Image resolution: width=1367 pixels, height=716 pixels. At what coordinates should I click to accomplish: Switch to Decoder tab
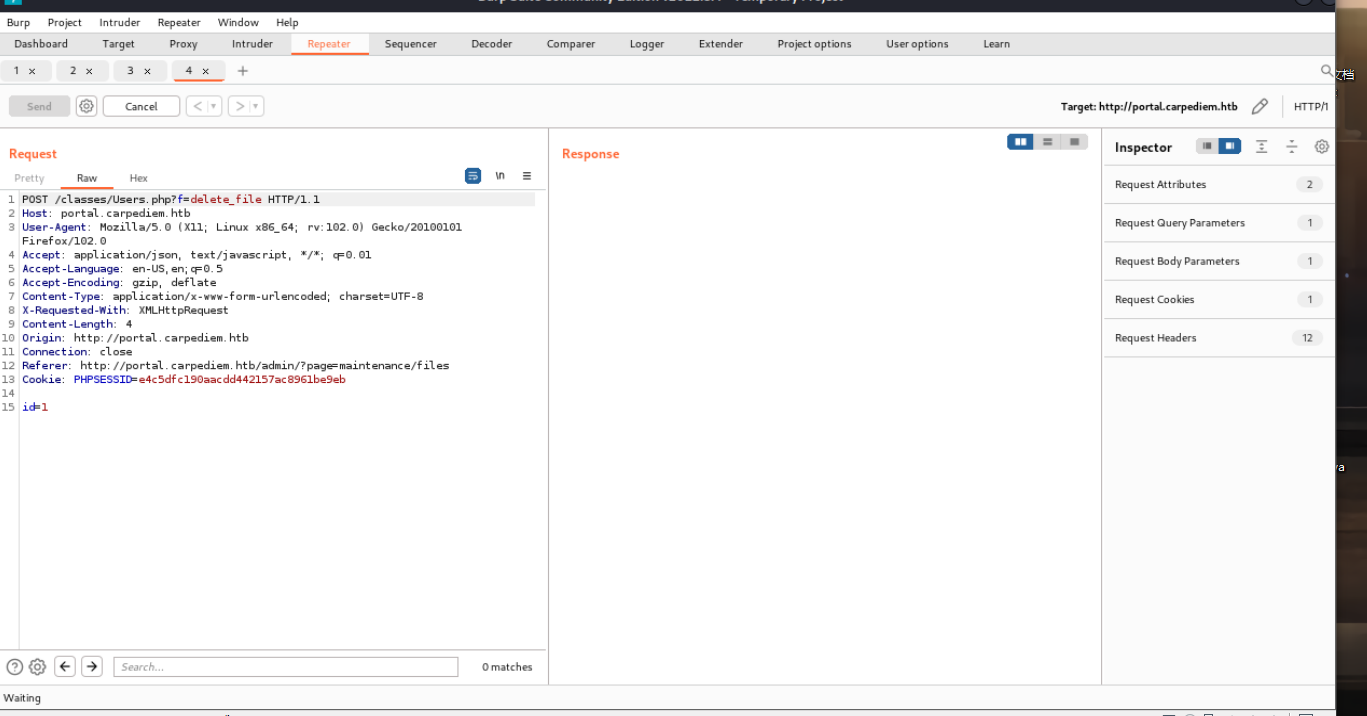point(492,44)
